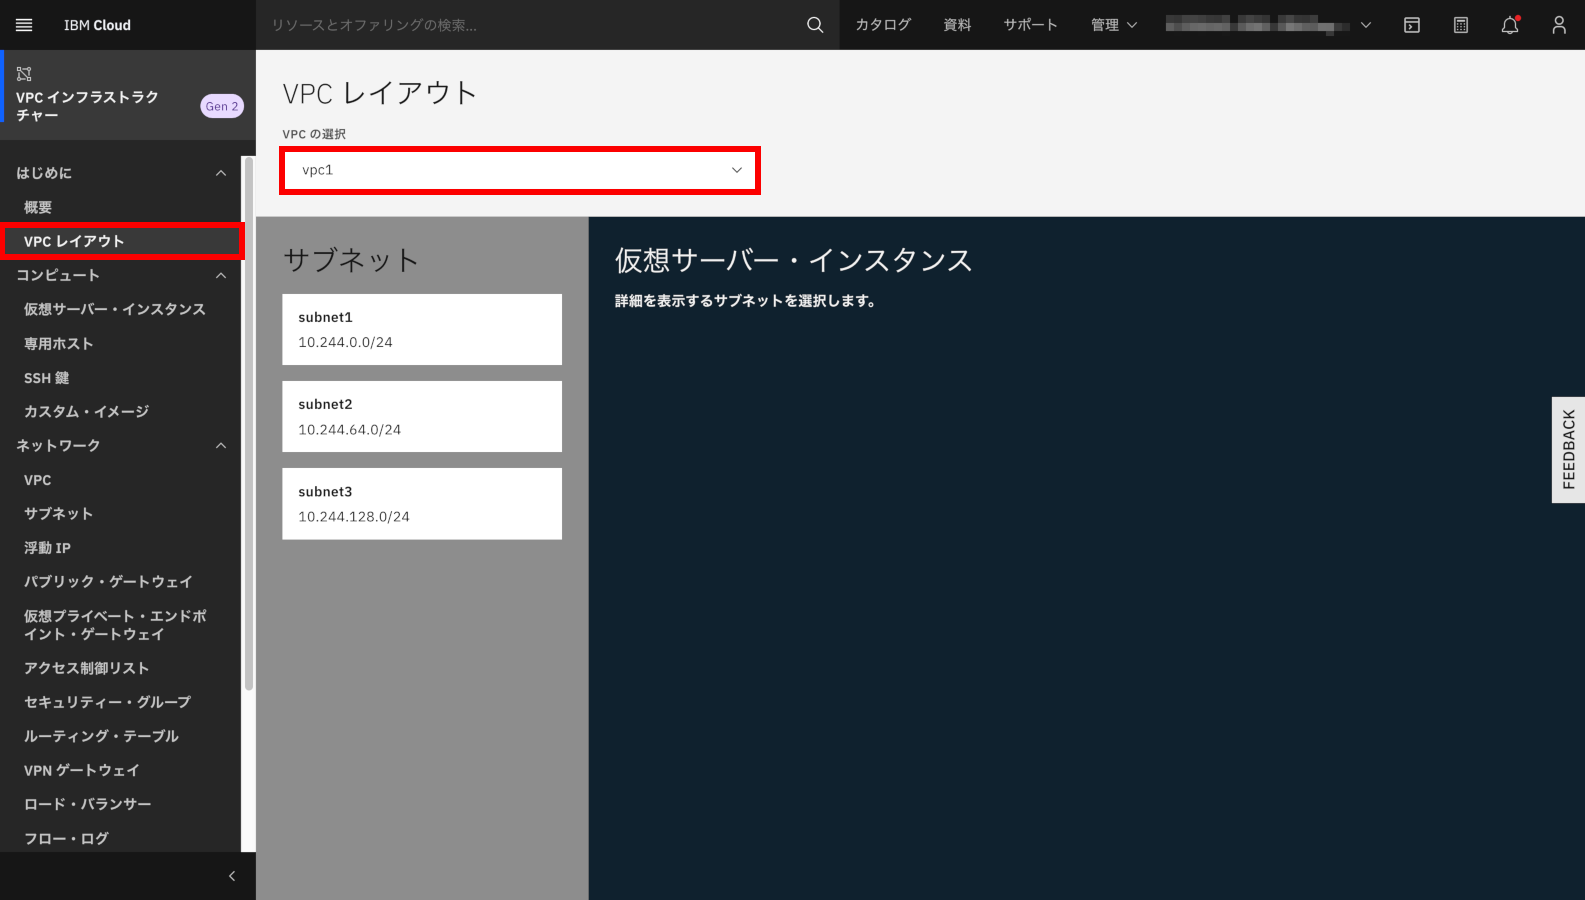Viewport: 1585px width, 900px height.
Task: Click the IBM Cloud logo text
Action: click(97, 25)
